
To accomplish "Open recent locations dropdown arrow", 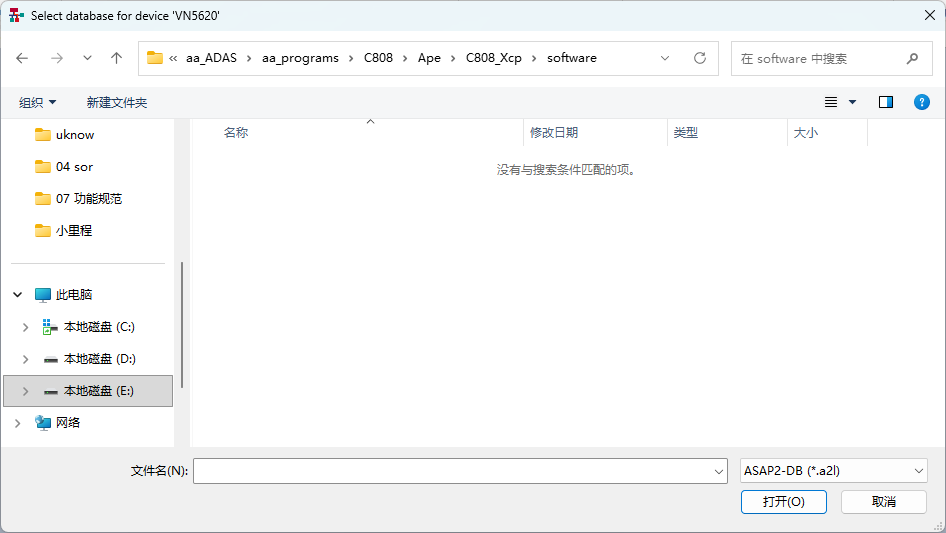I will 87,58.
